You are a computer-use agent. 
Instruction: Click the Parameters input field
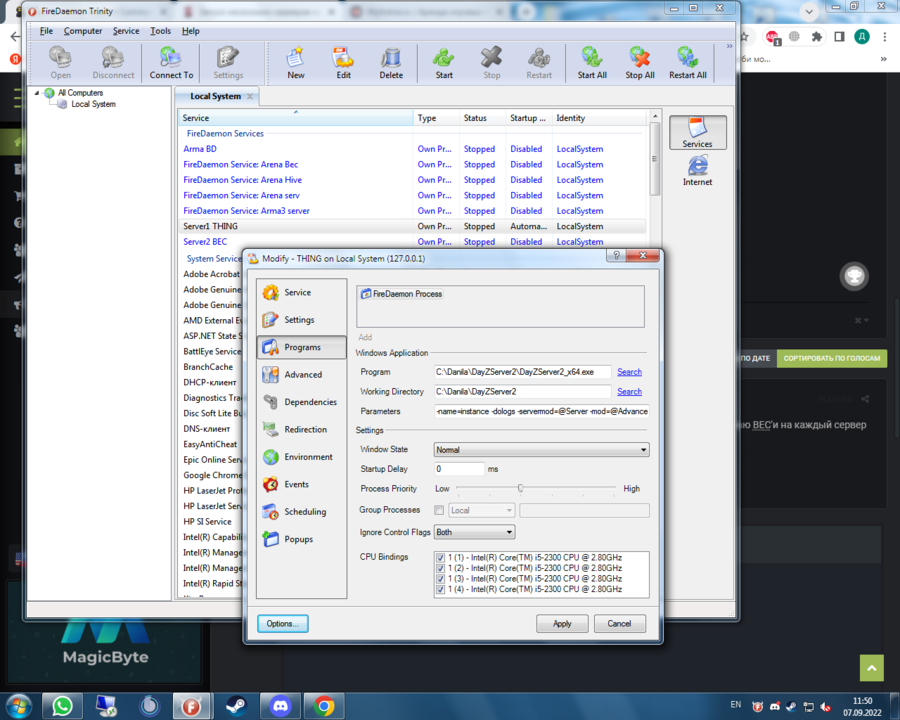(x=542, y=411)
